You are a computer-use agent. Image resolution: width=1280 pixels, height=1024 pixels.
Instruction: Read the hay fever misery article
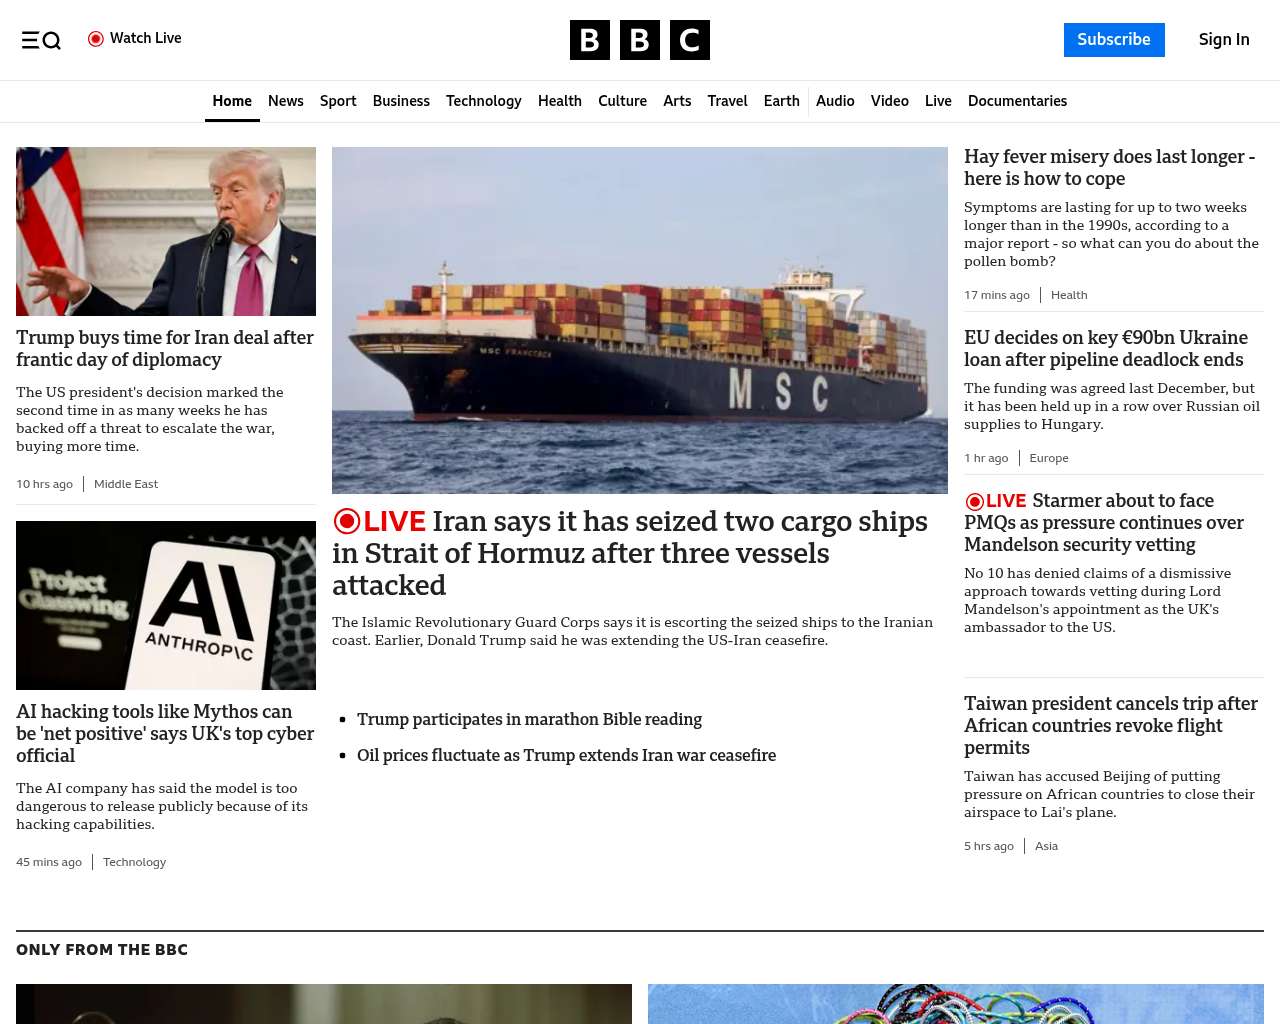1110,168
